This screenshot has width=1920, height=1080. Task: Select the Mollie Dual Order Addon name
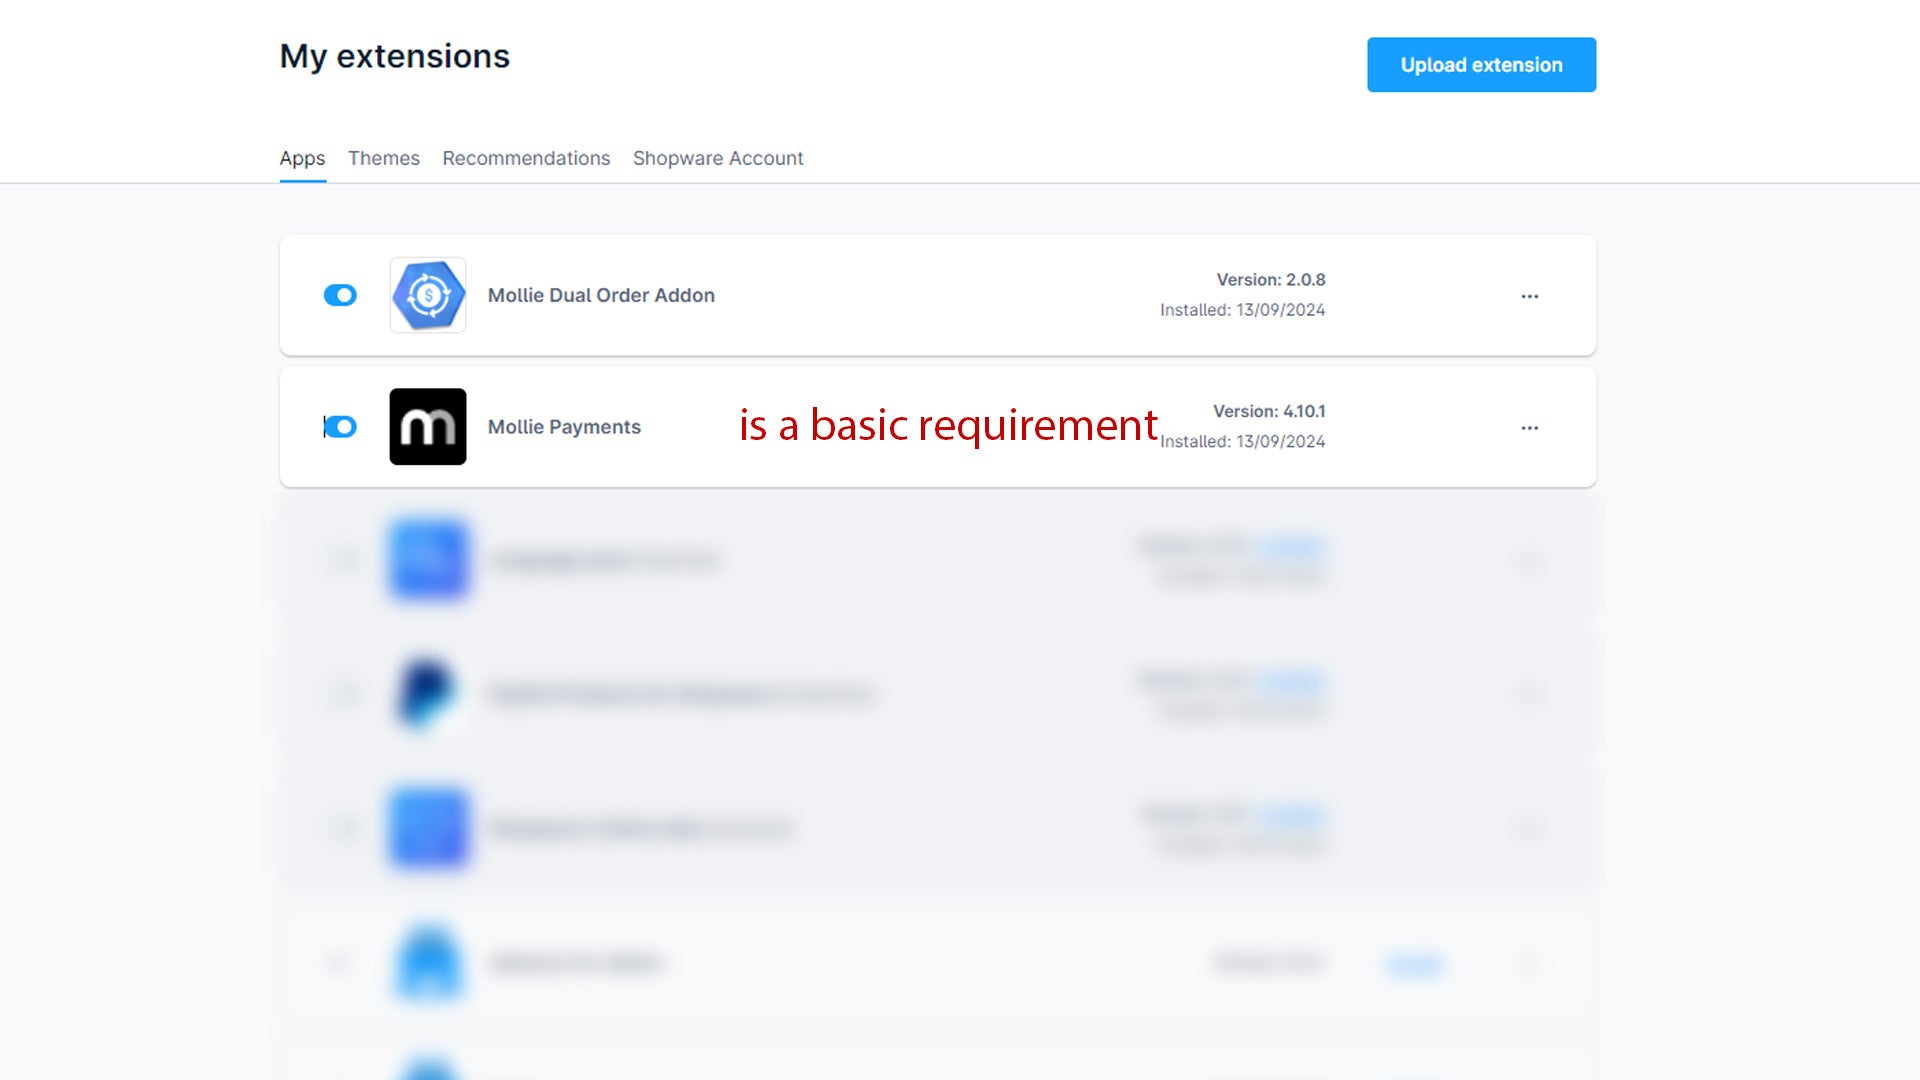click(x=601, y=295)
